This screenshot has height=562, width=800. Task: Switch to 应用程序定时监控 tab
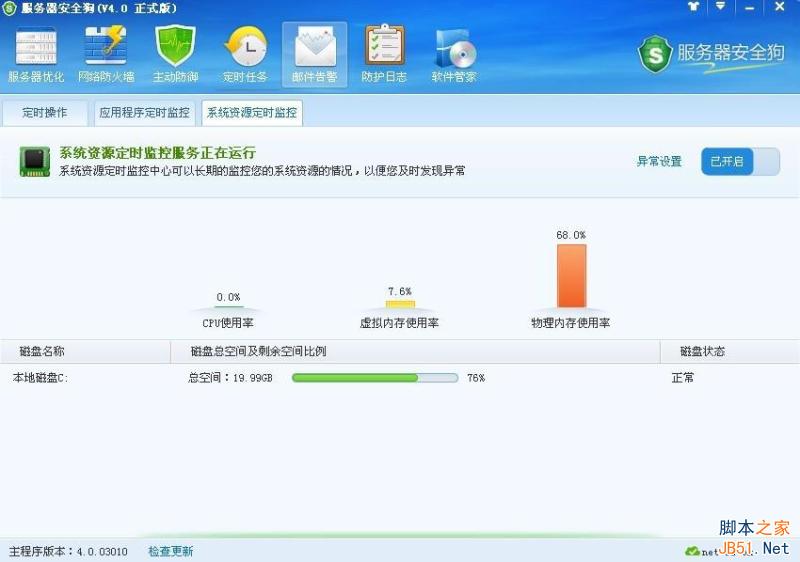tap(144, 113)
